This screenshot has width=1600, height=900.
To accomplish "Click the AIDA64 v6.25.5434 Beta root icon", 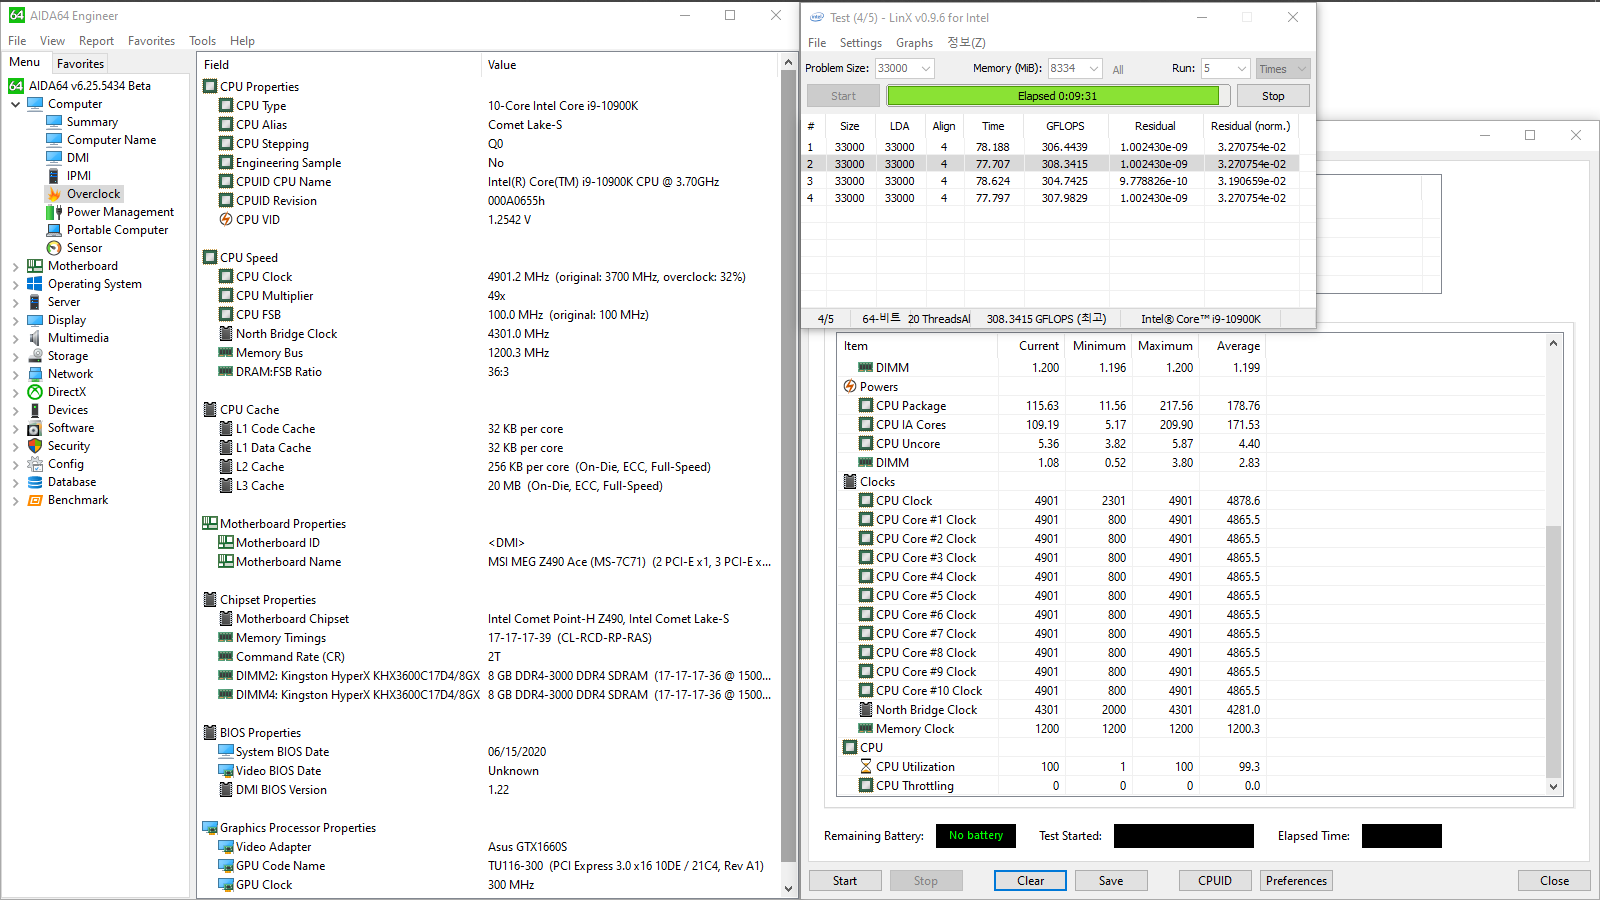I will tap(16, 86).
